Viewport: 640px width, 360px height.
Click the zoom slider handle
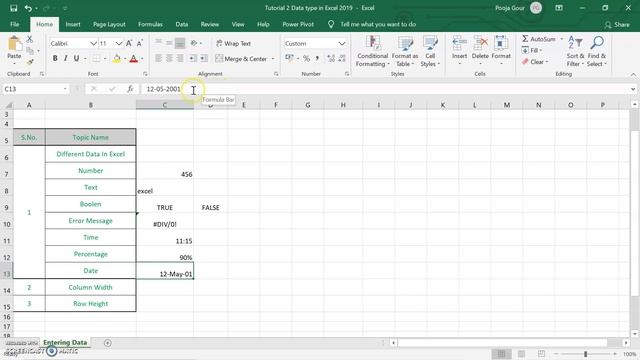tap(585, 354)
